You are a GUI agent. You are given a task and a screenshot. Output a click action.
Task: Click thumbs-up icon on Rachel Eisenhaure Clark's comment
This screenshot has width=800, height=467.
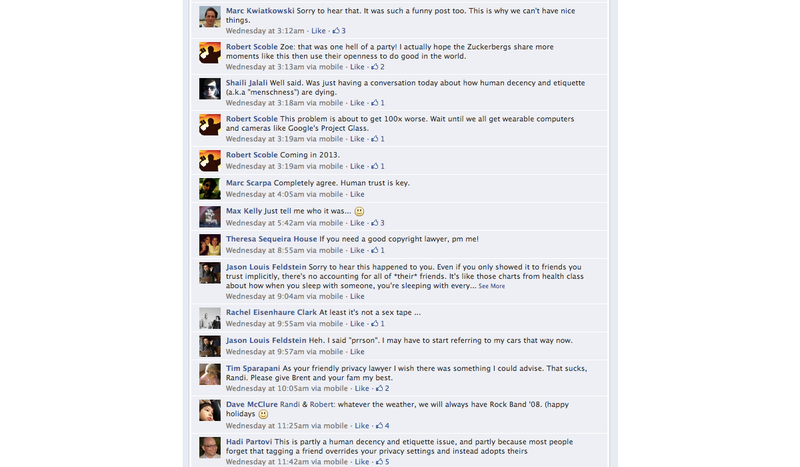[x=374, y=324]
